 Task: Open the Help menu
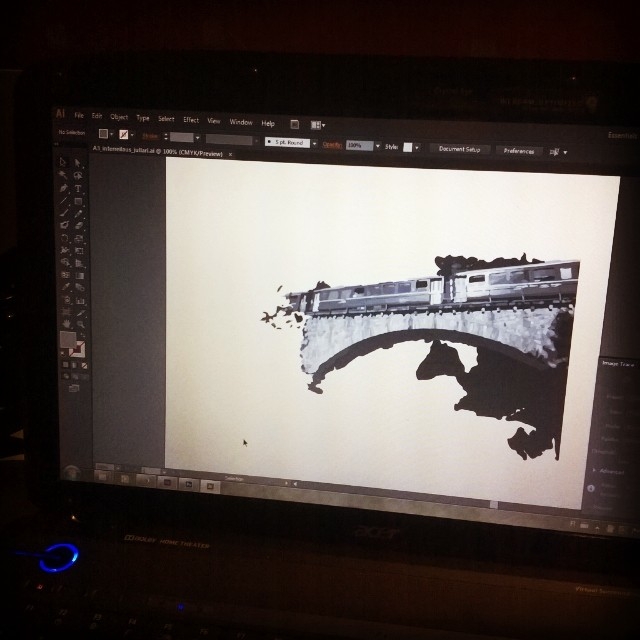click(x=268, y=123)
